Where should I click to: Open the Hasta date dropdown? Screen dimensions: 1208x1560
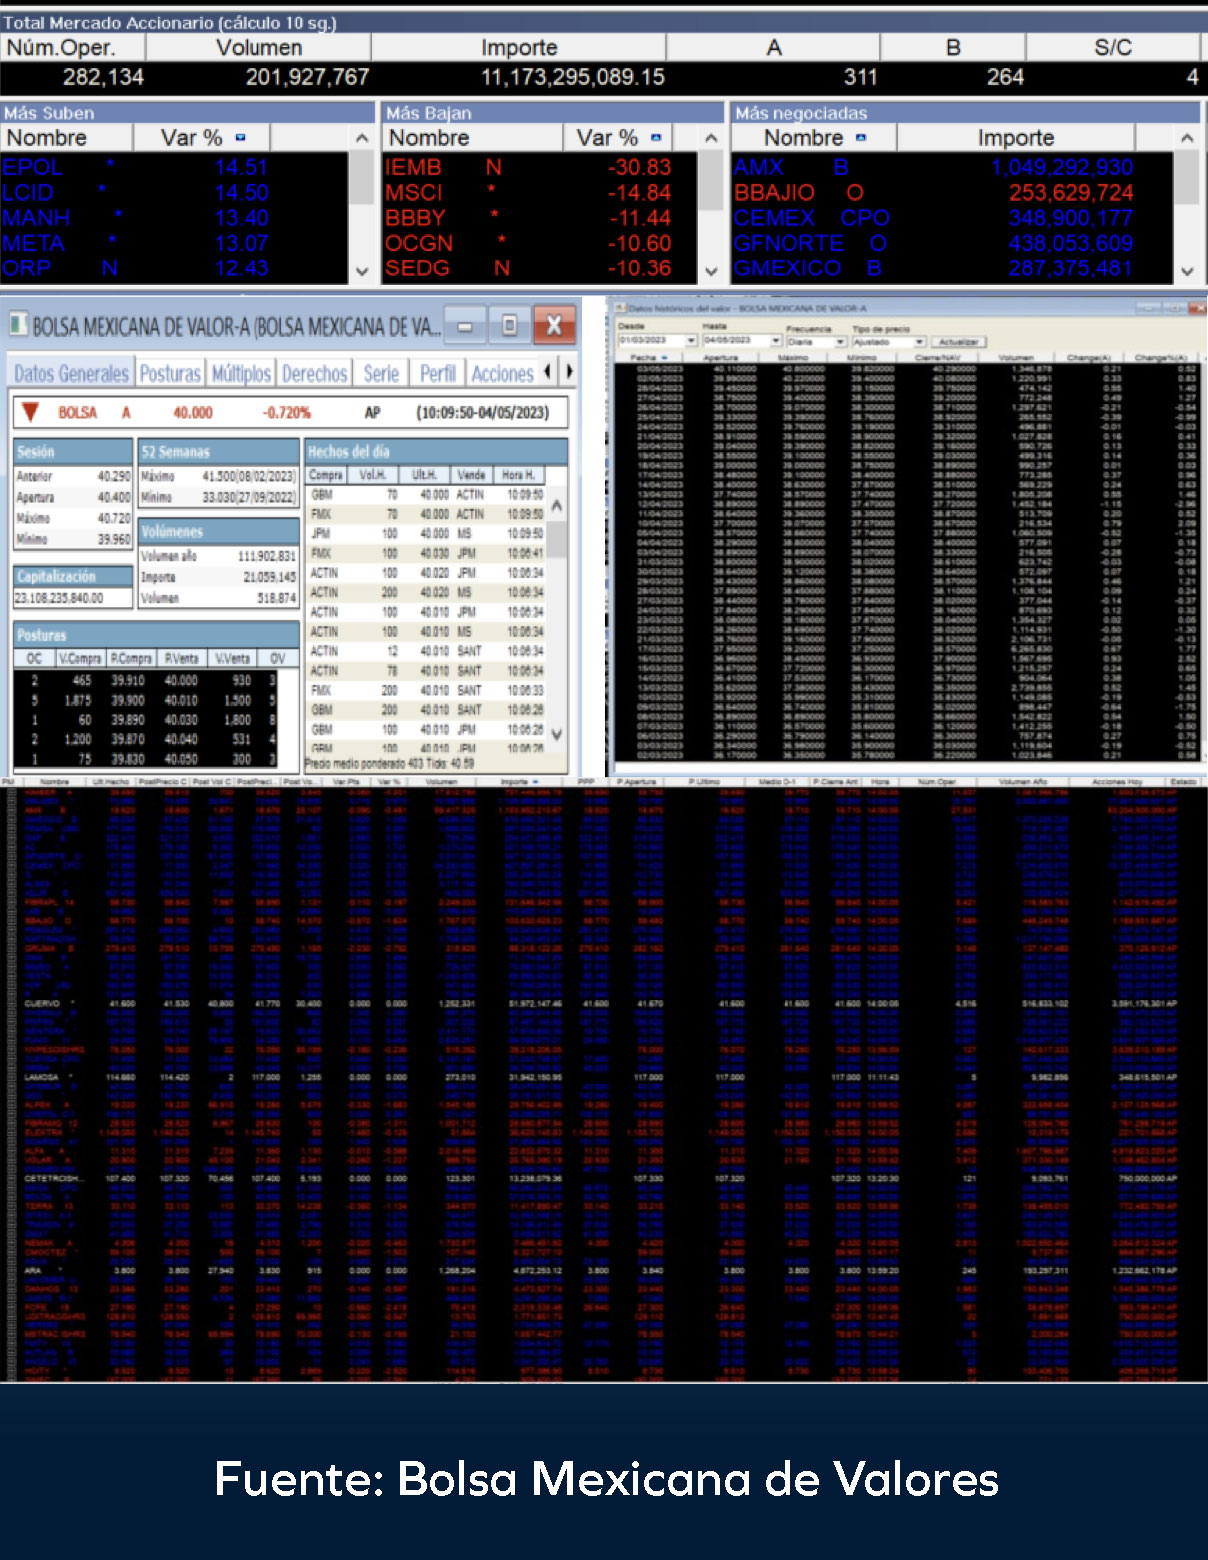click(775, 341)
